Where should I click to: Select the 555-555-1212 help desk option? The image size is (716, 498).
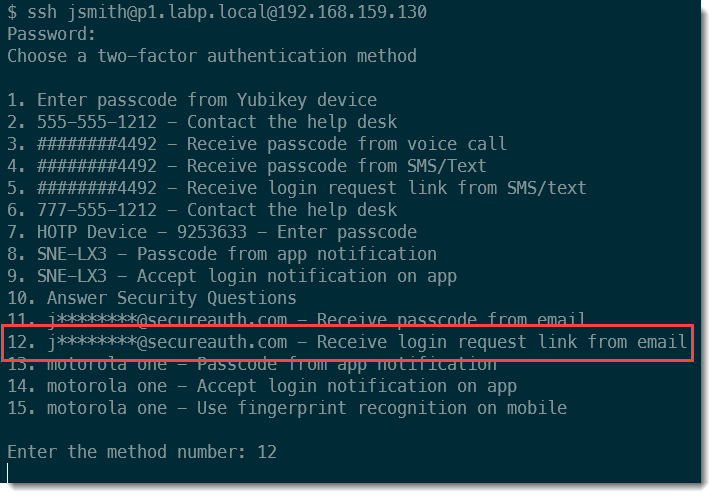point(202,122)
